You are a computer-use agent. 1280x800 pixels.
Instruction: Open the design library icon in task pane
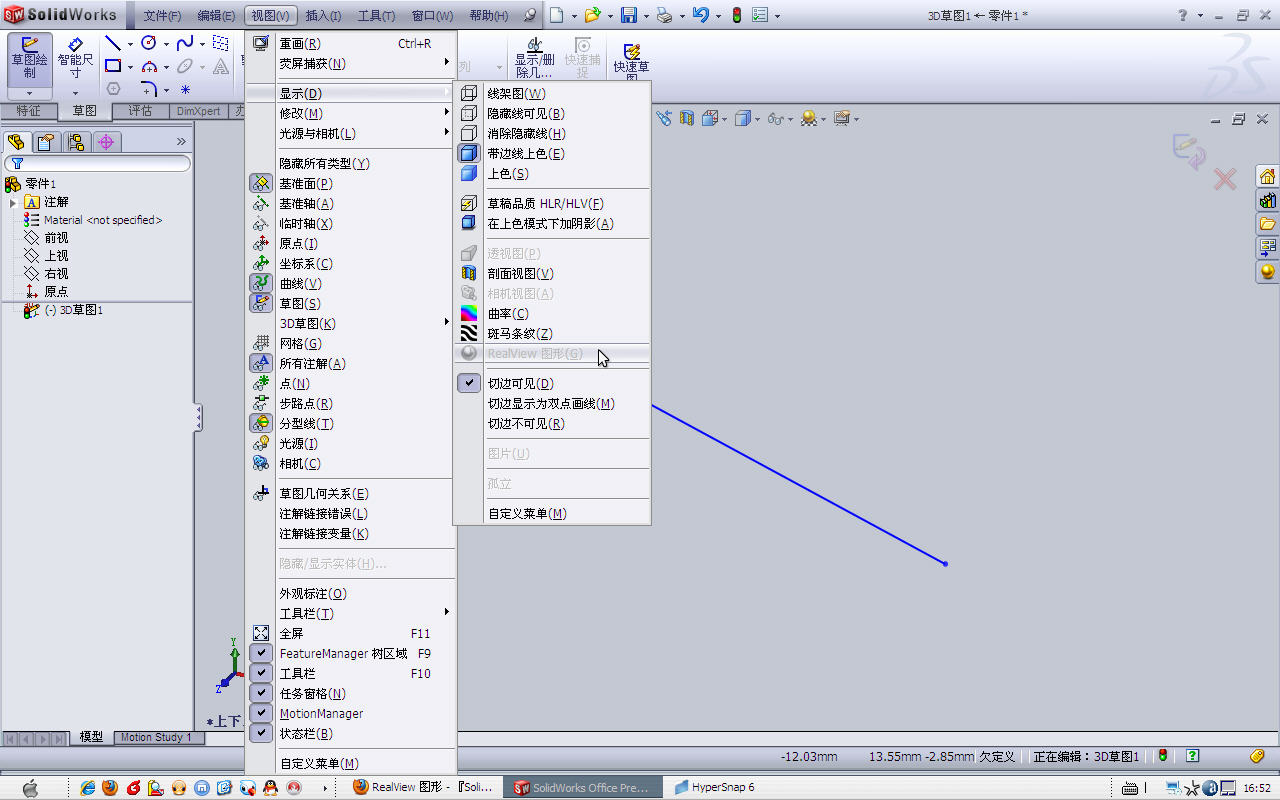click(x=1267, y=200)
